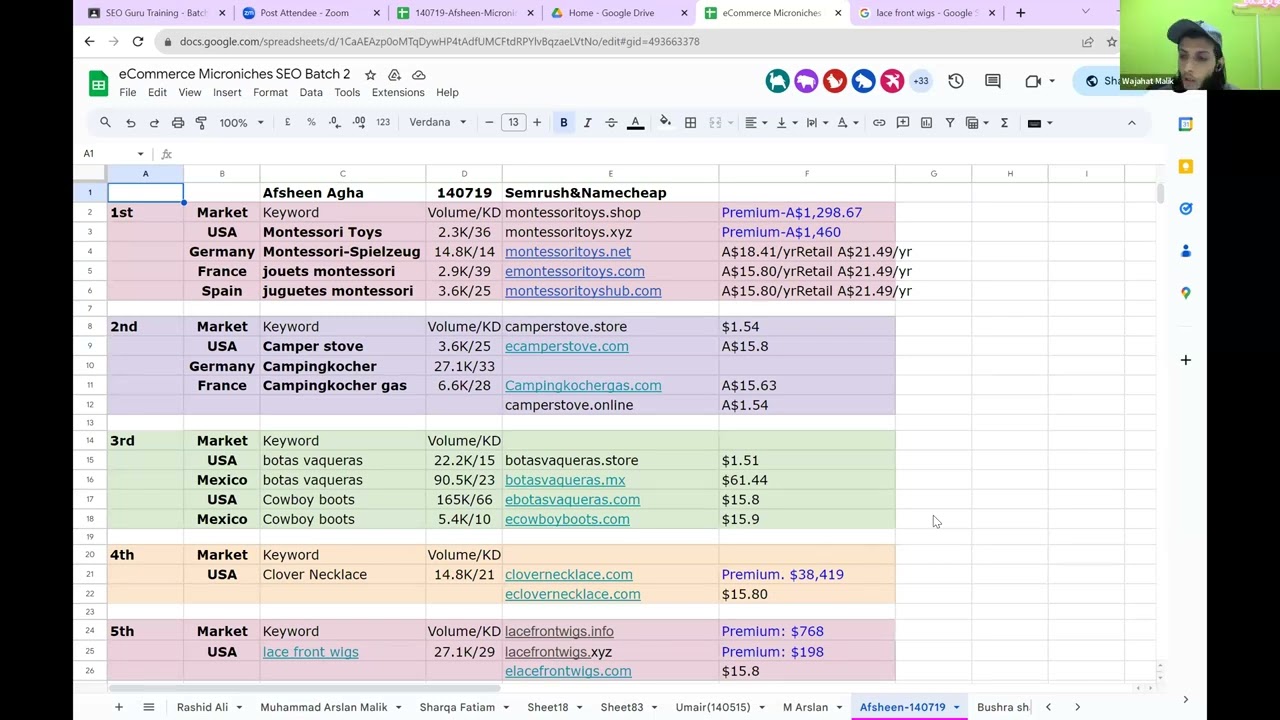Redo the last action
1280x720 pixels.
click(154, 123)
